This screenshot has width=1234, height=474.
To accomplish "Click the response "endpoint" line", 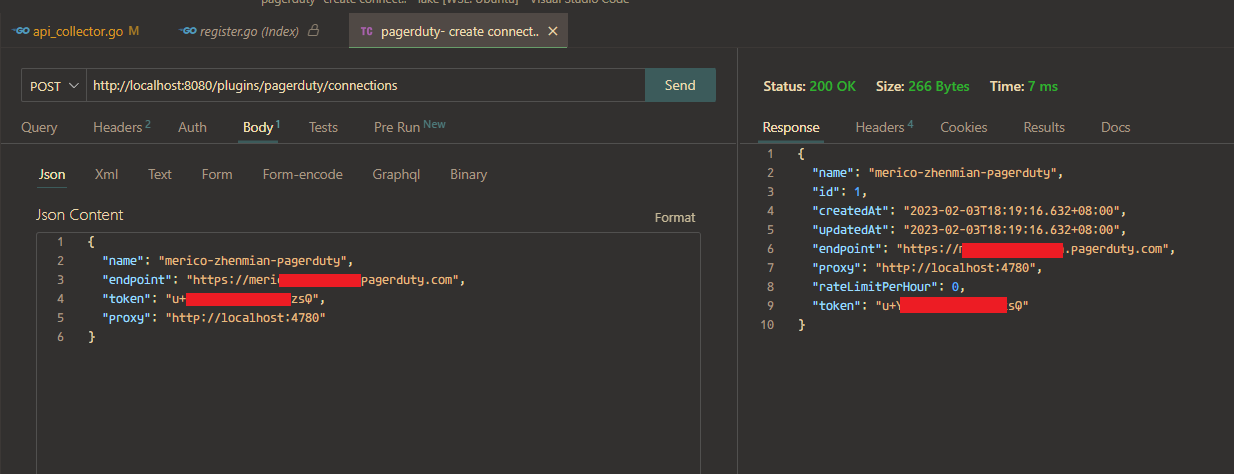I will 993,249.
